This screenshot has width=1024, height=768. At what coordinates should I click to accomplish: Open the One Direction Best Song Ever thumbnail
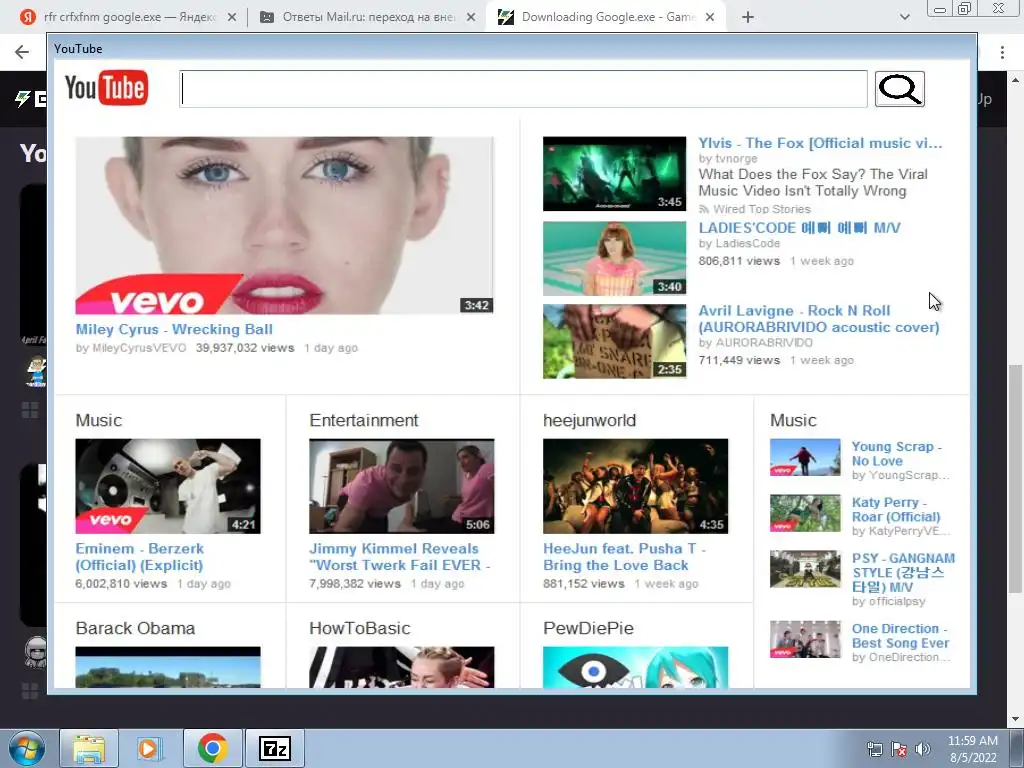pos(805,639)
